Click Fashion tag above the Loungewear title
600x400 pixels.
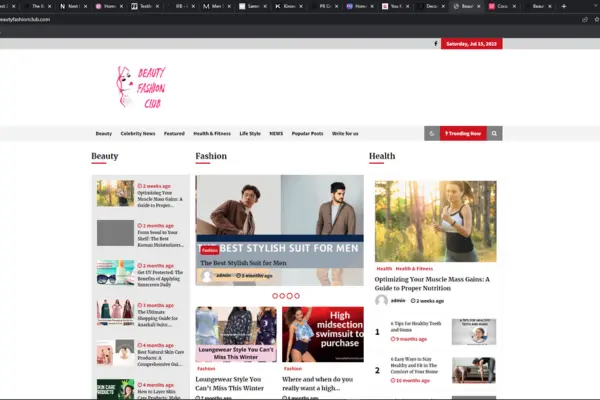click(206, 369)
